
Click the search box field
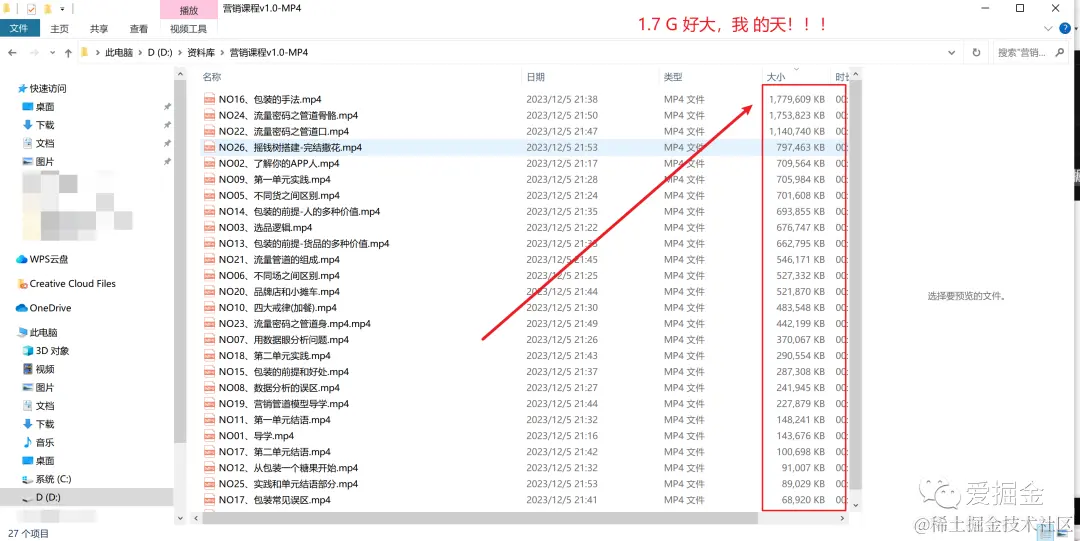(x=1030, y=52)
